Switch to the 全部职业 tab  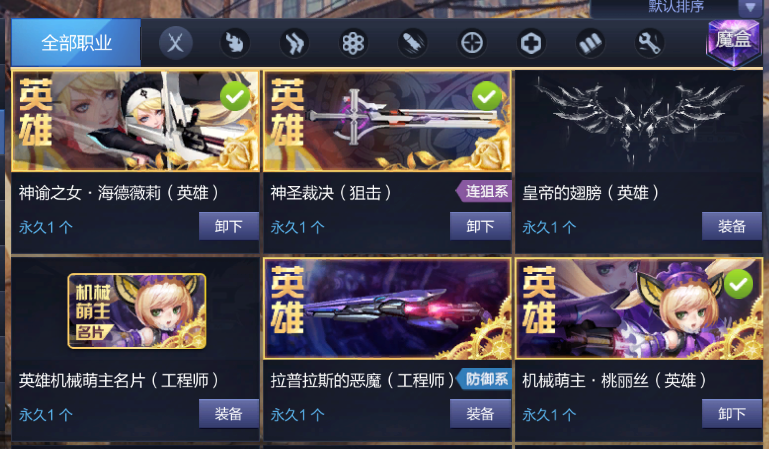76,43
